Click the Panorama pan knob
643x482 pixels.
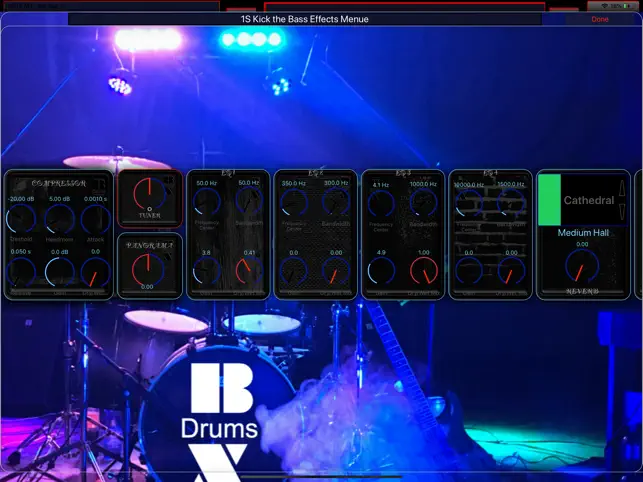[x=148, y=269]
